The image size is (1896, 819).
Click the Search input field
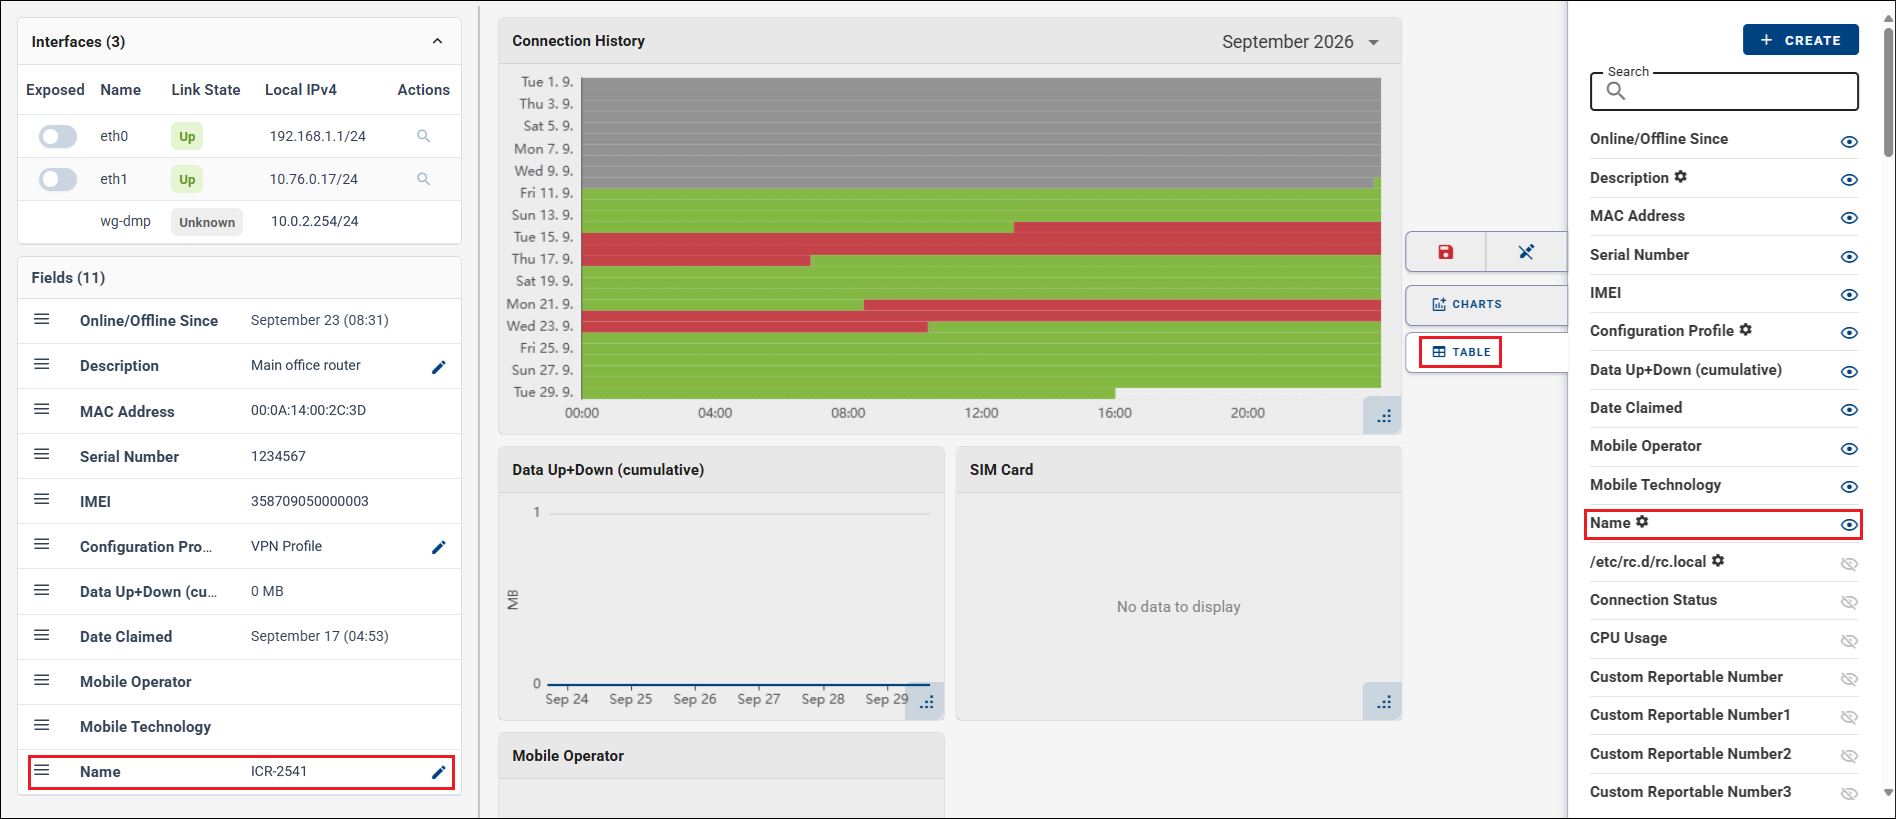[1724, 91]
